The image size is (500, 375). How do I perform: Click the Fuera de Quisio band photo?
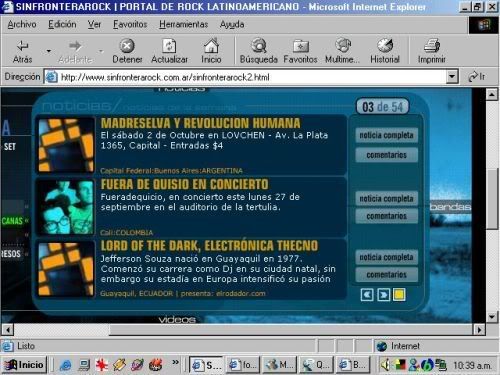tap(66, 207)
